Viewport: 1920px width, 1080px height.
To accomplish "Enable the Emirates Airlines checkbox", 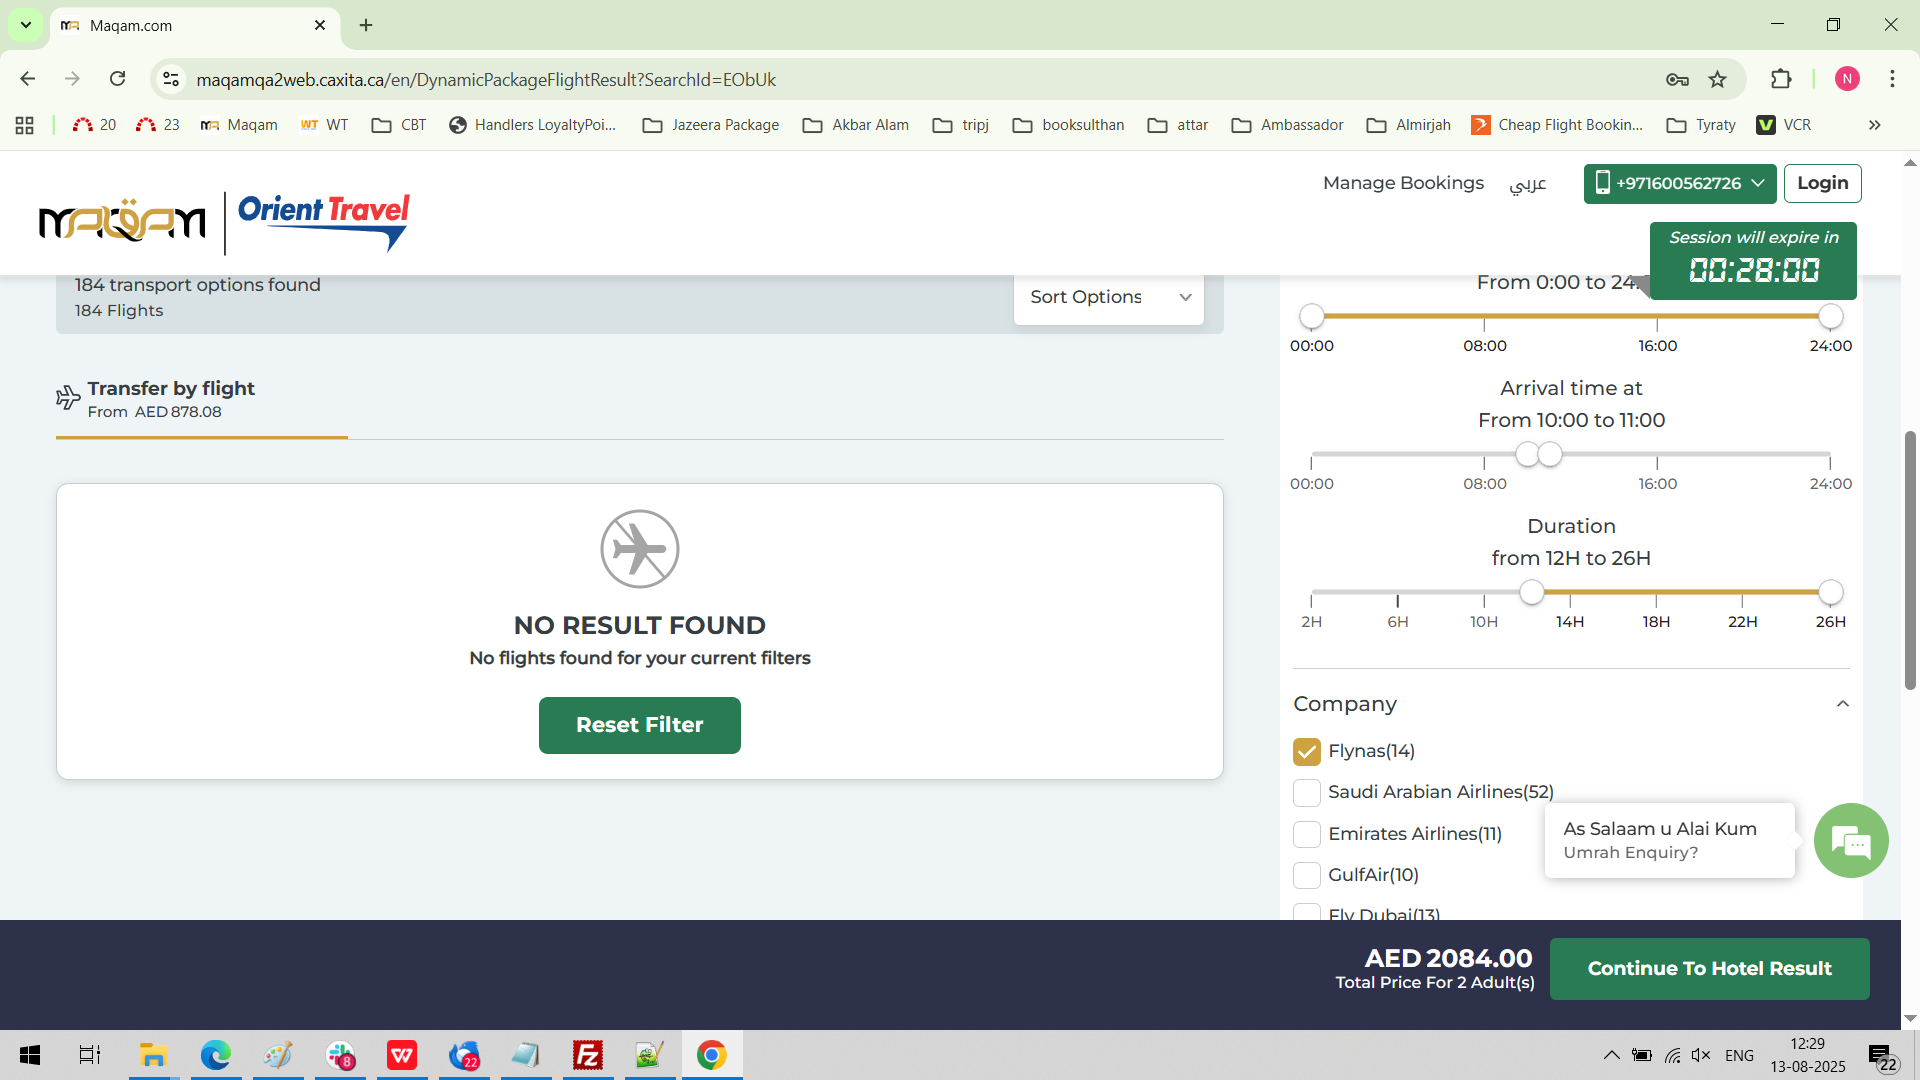I will click(1306, 834).
